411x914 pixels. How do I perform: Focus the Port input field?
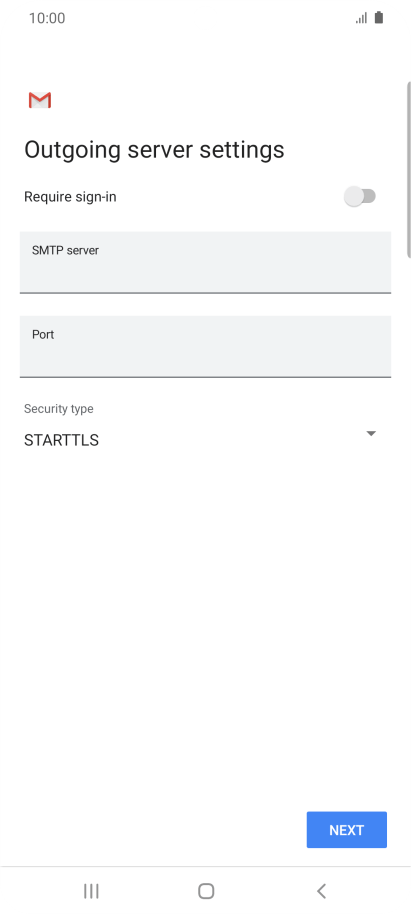(205, 347)
